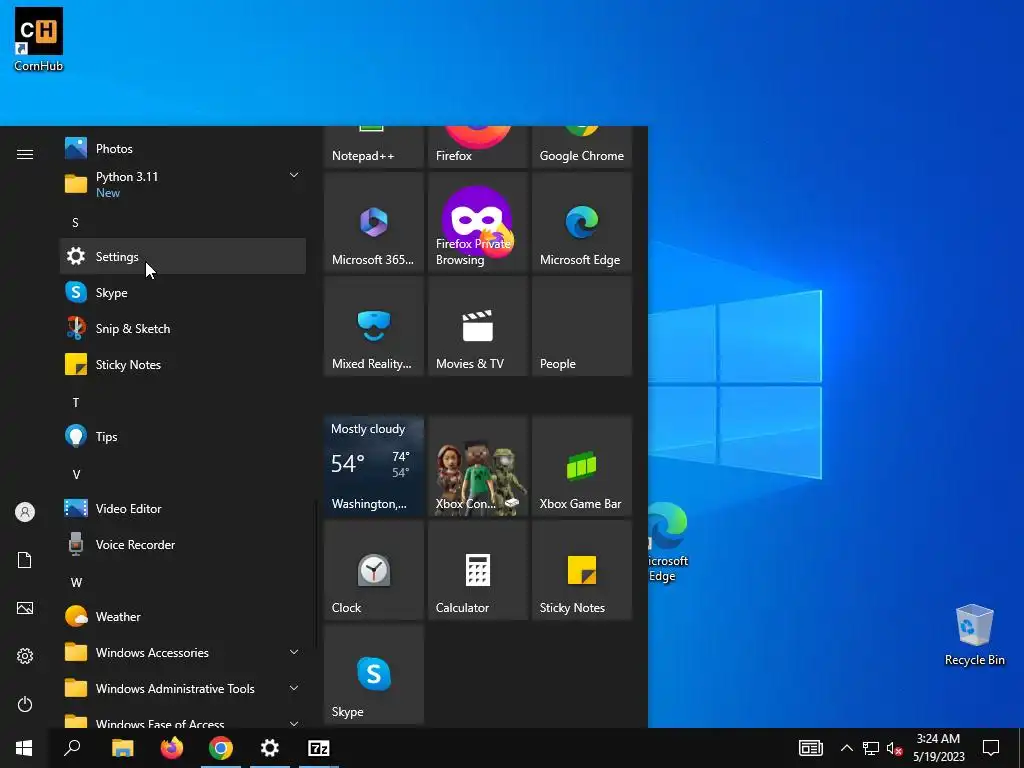This screenshot has height=768, width=1024.
Task: Expand Windows Ease of Access folder
Action: pyautogui.click(x=183, y=718)
